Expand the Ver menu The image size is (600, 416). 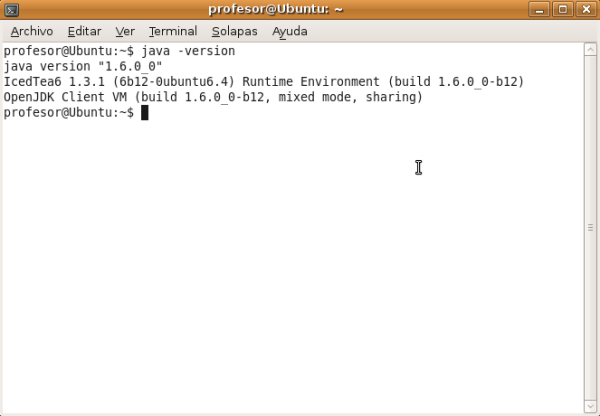click(x=125, y=31)
